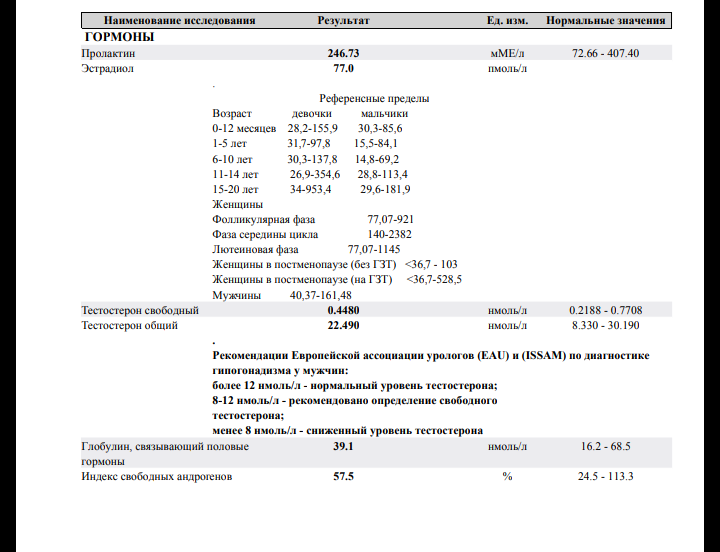Select the prolactin result value 246.73
Viewport: 720px width, 552px height.
(x=343, y=53)
